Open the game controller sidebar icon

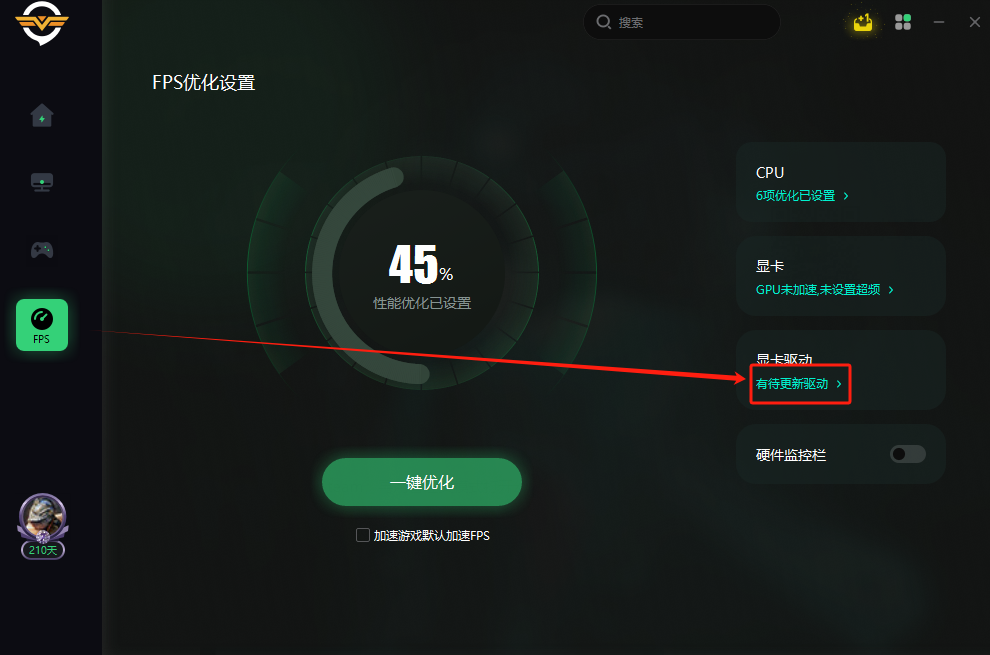pos(42,249)
